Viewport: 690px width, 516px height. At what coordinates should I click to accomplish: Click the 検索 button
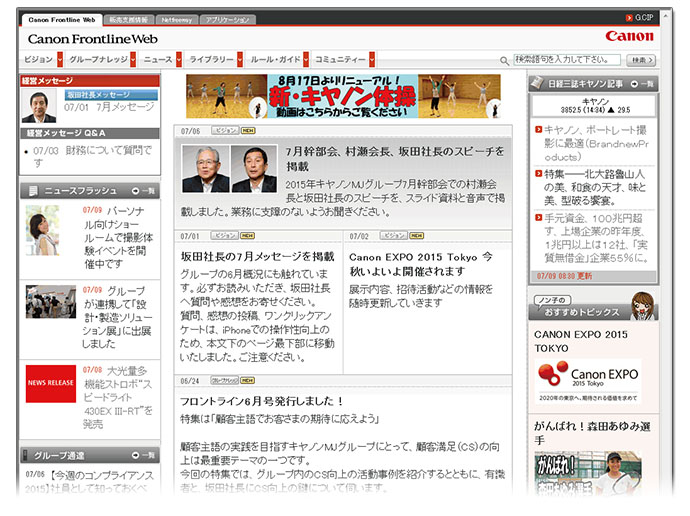click(642, 60)
